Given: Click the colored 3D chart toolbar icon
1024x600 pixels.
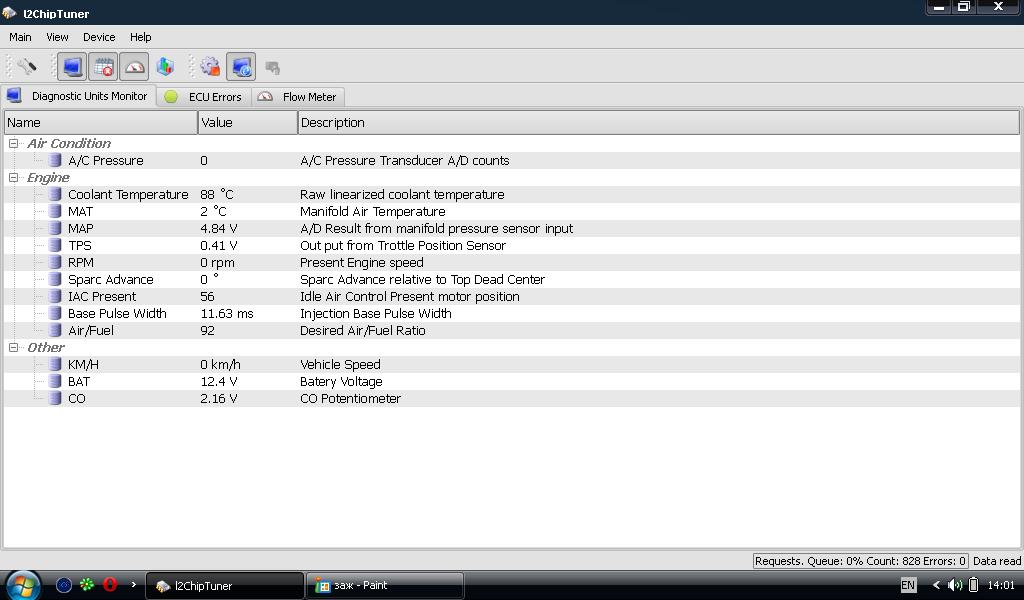Looking at the screenshot, I should [165, 66].
